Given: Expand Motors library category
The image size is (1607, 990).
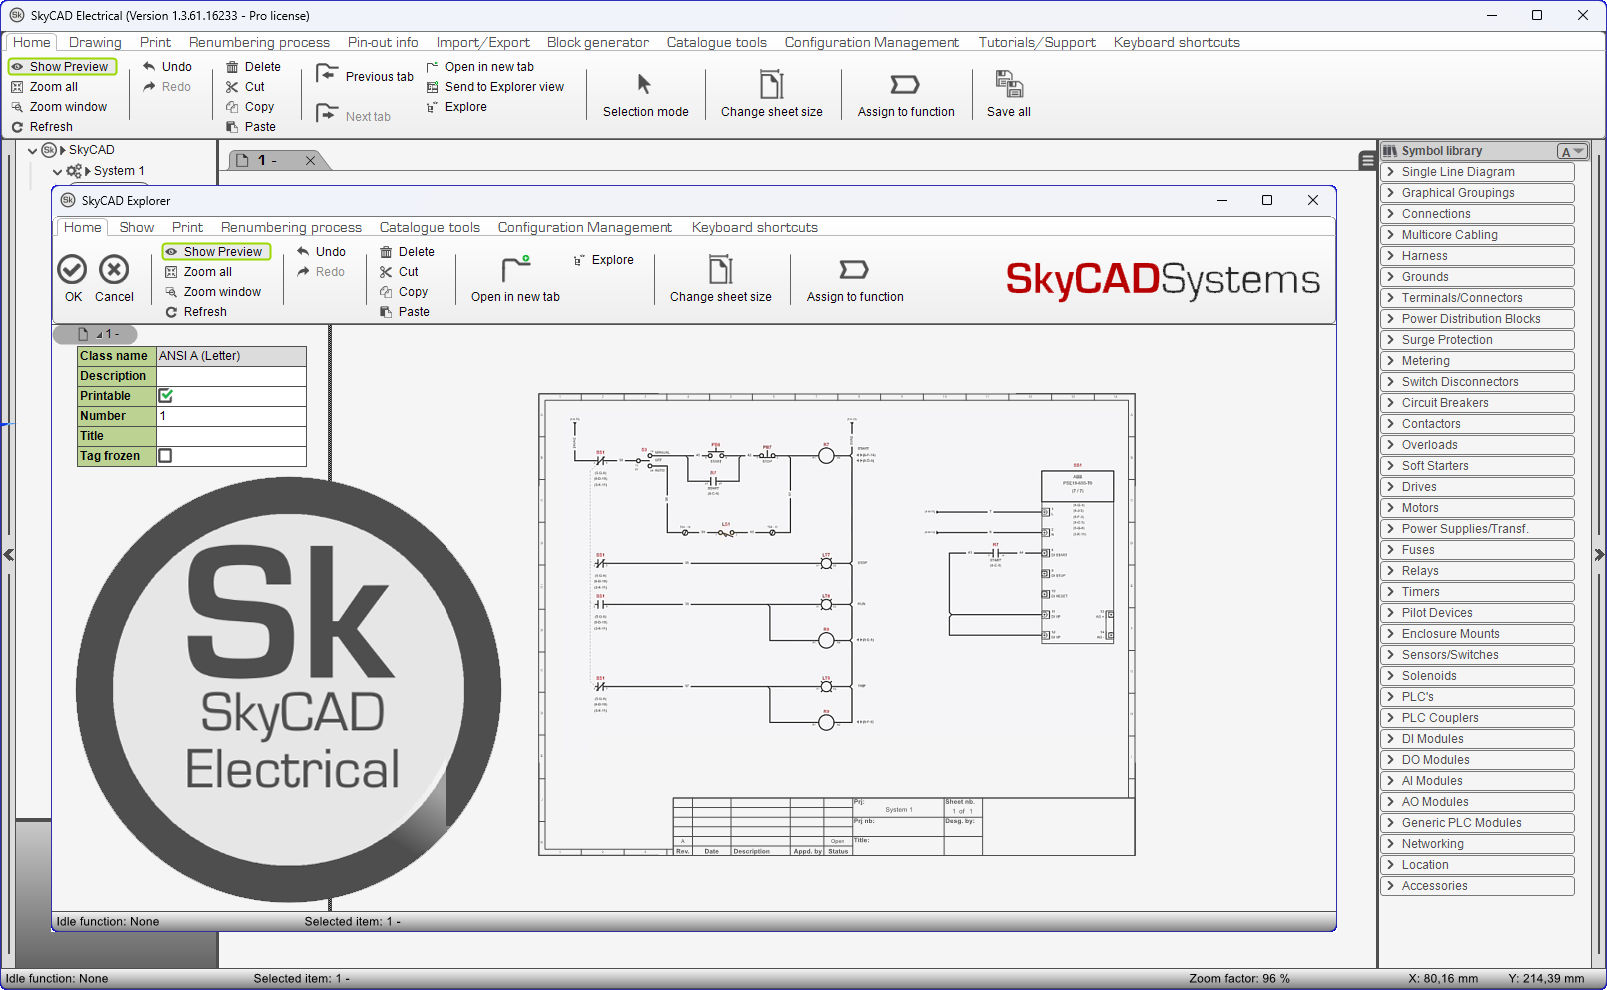Looking at the screenshot, I should point(1391,508).
